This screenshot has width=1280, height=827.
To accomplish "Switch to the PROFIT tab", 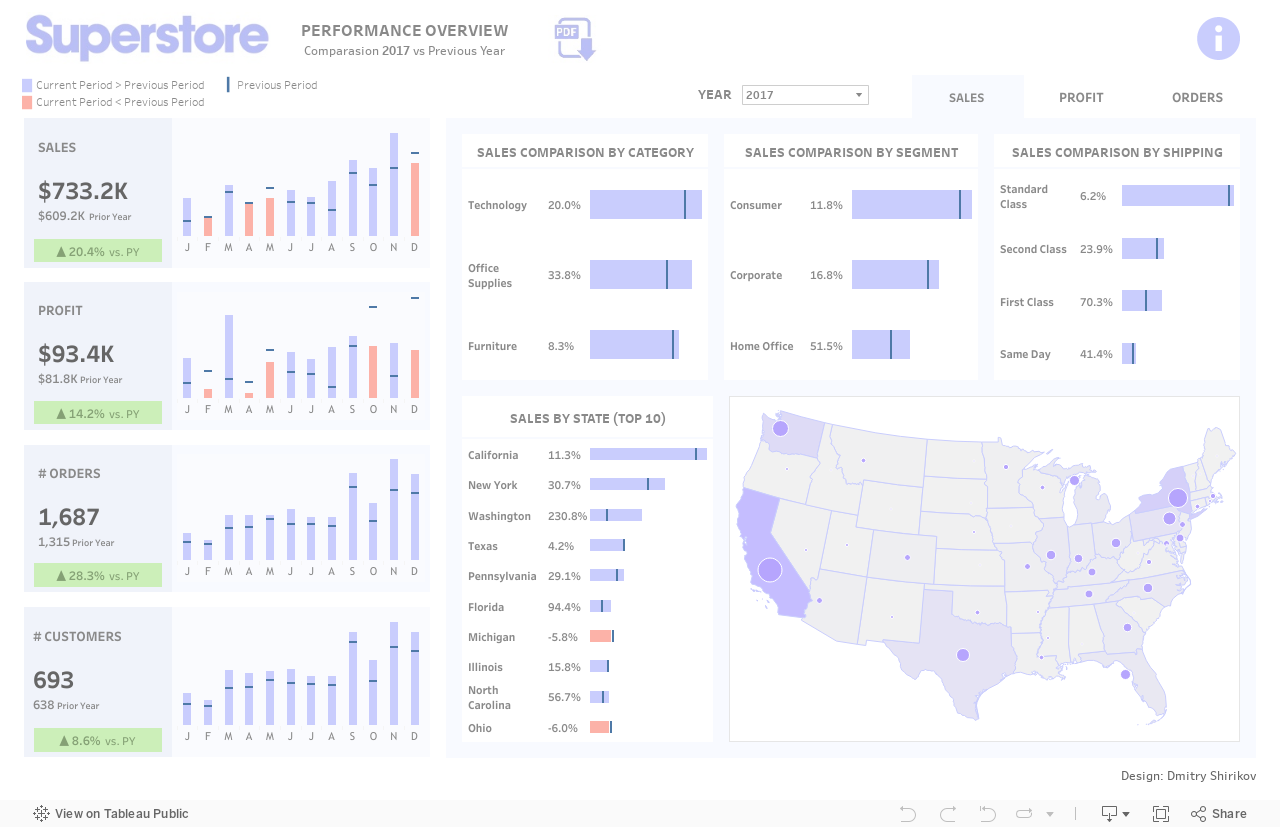I will [x=1081, y=98].
